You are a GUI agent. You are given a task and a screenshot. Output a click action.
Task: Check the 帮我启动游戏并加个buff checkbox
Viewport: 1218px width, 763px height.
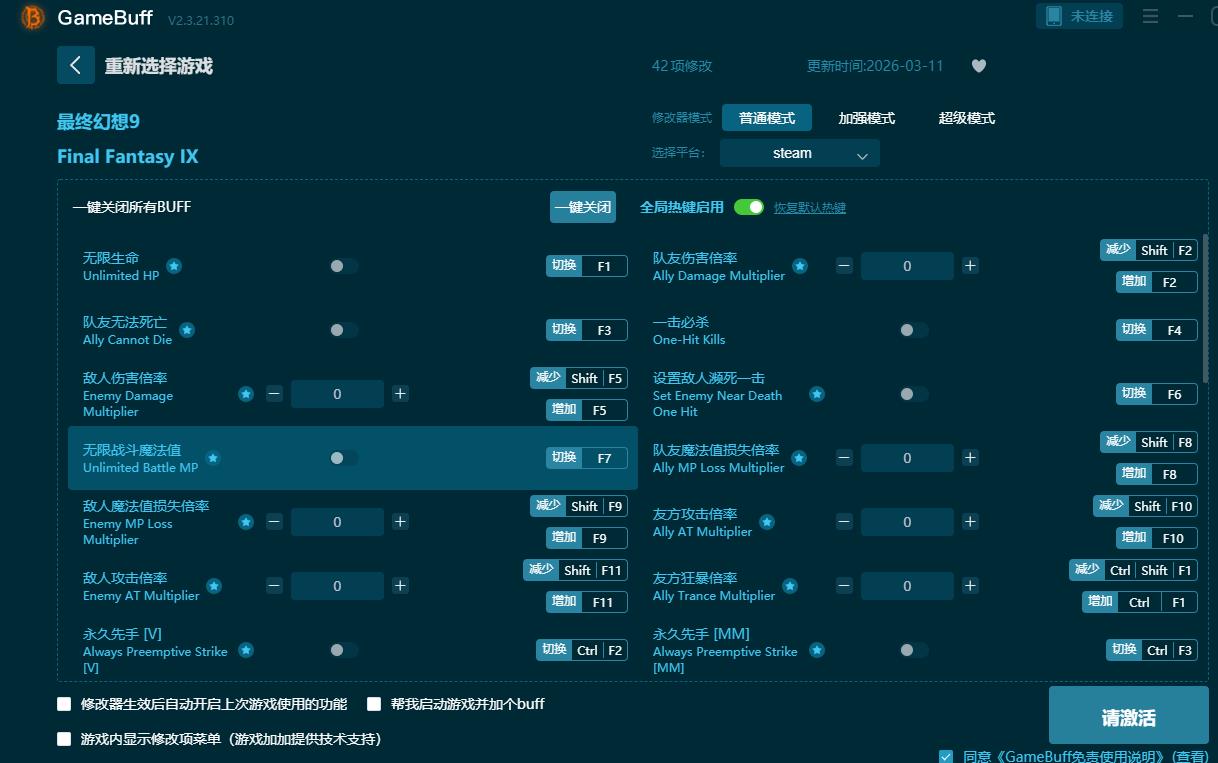[x=374, y=704]
